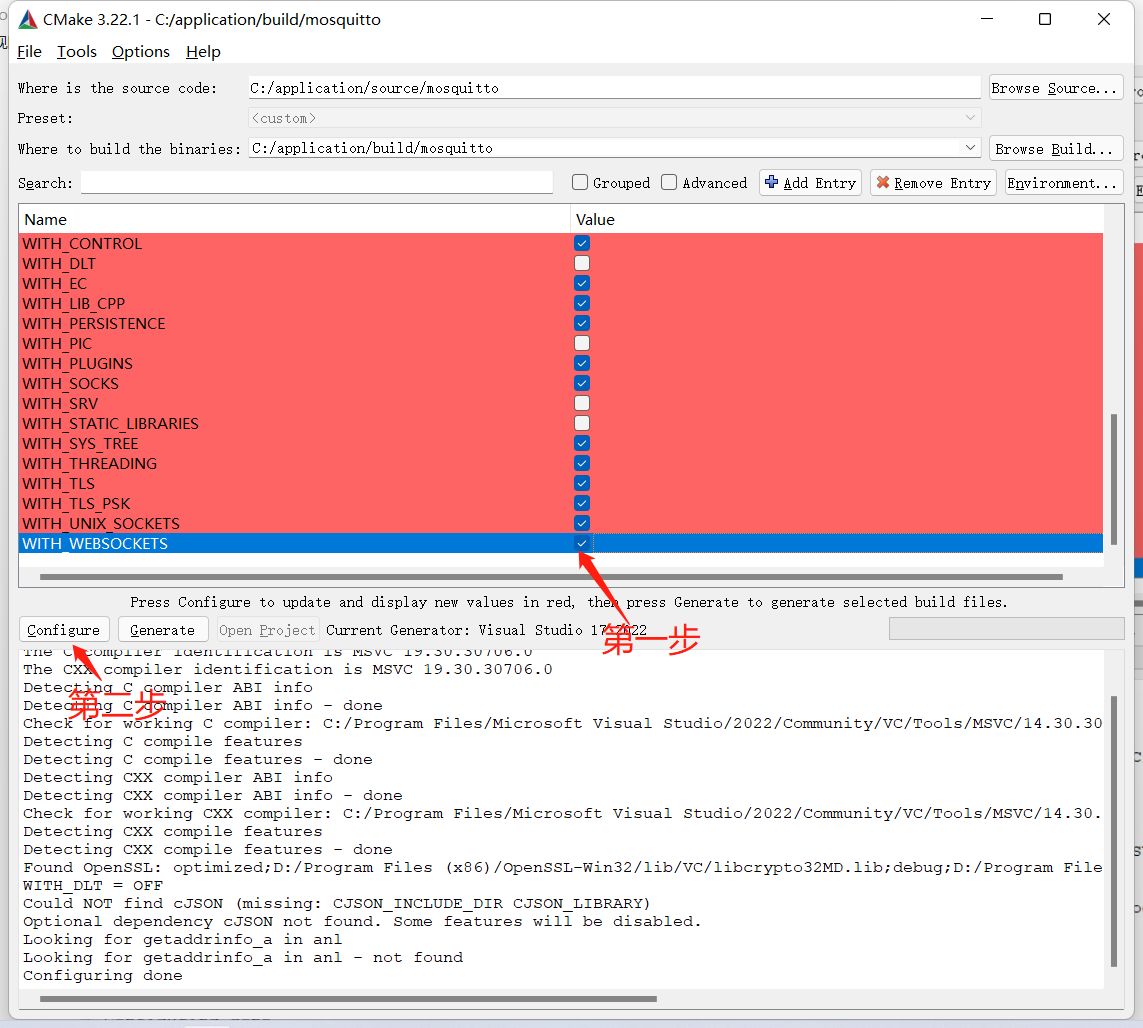Check the WITH_STATIC_LIBRARIES checkbox
The image size is (1143, 1028).
pyautogui.click(x=582, y=424)
